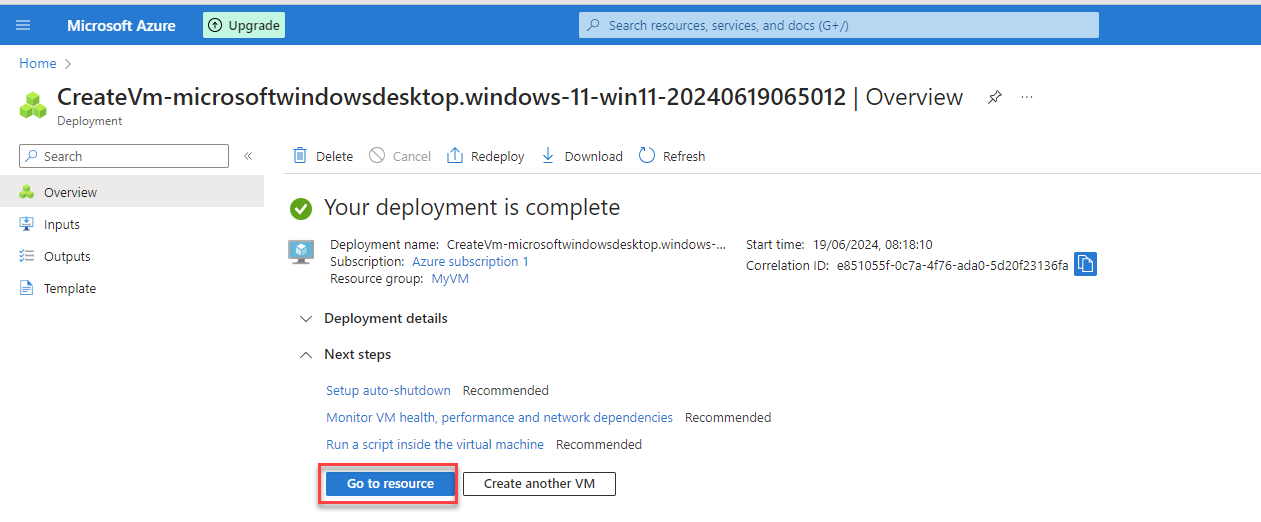
Task: Expand Deployment details section
Action: pyautogui.click(x=374, y=318)
